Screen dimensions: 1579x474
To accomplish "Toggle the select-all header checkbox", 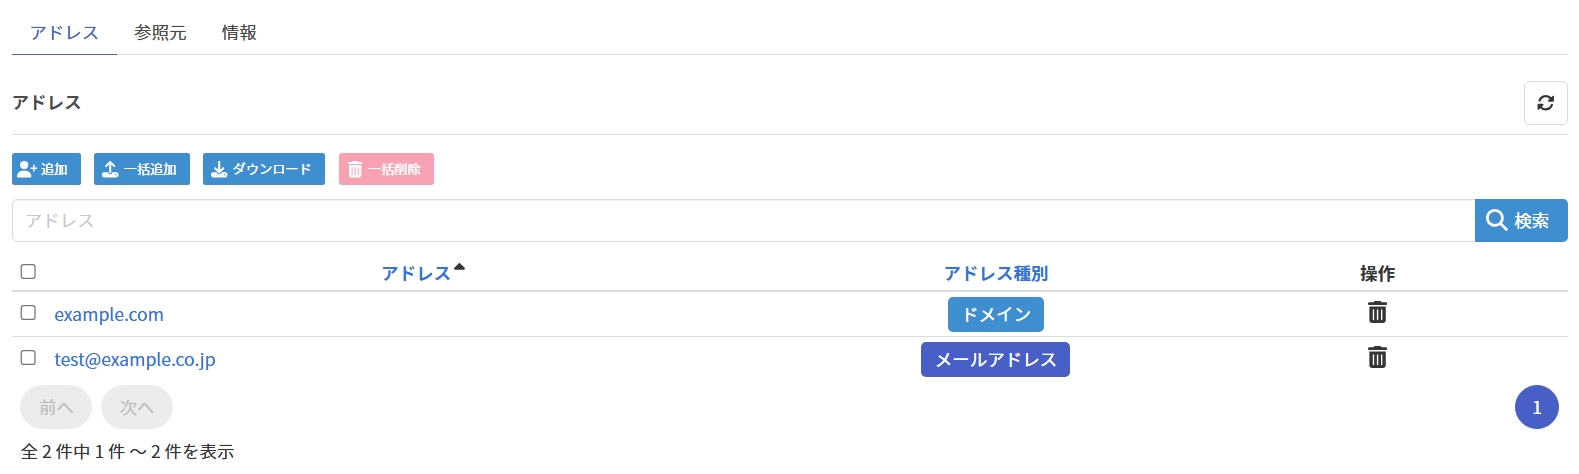I will point(28,272).
